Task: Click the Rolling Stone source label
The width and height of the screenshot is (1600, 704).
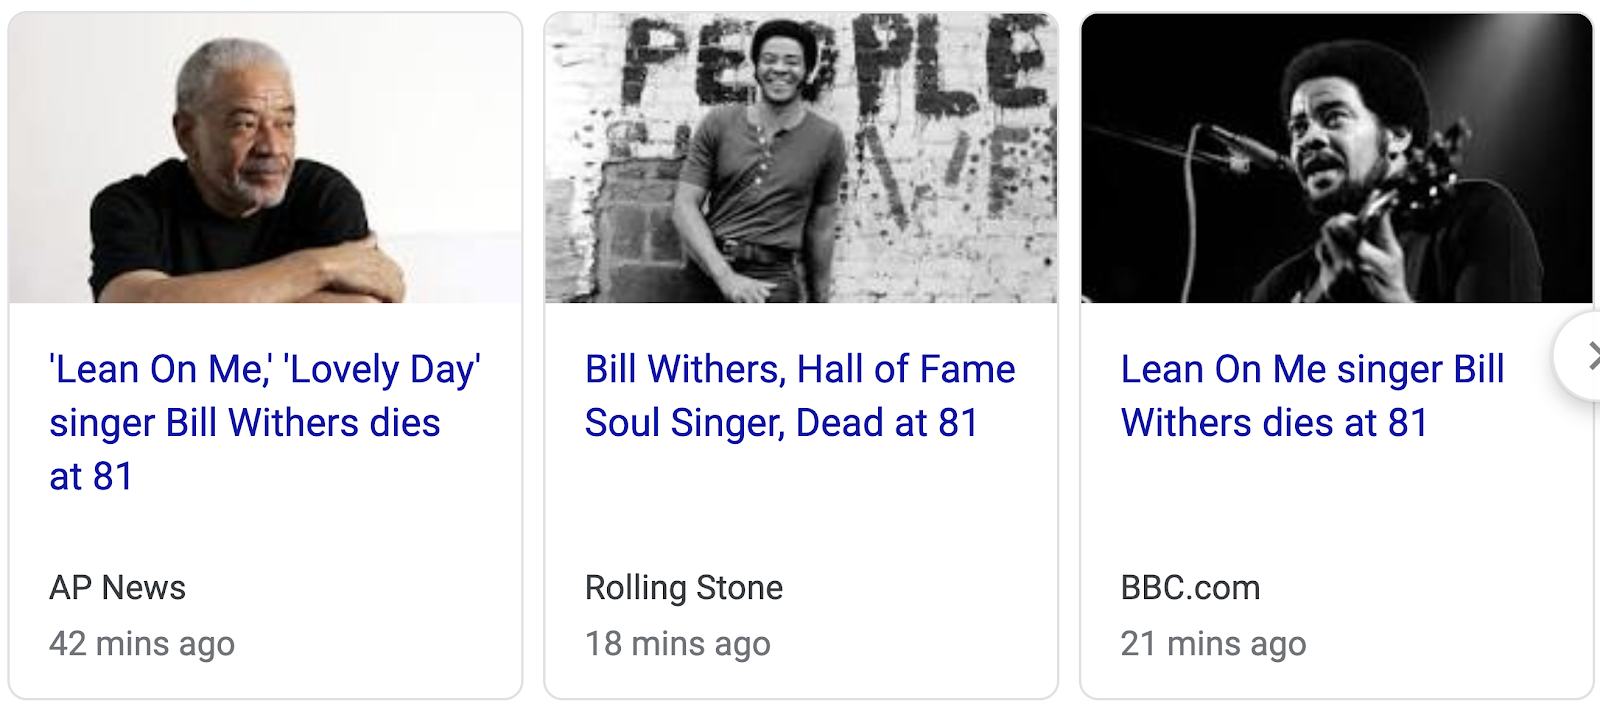Action: coord(684,588)
